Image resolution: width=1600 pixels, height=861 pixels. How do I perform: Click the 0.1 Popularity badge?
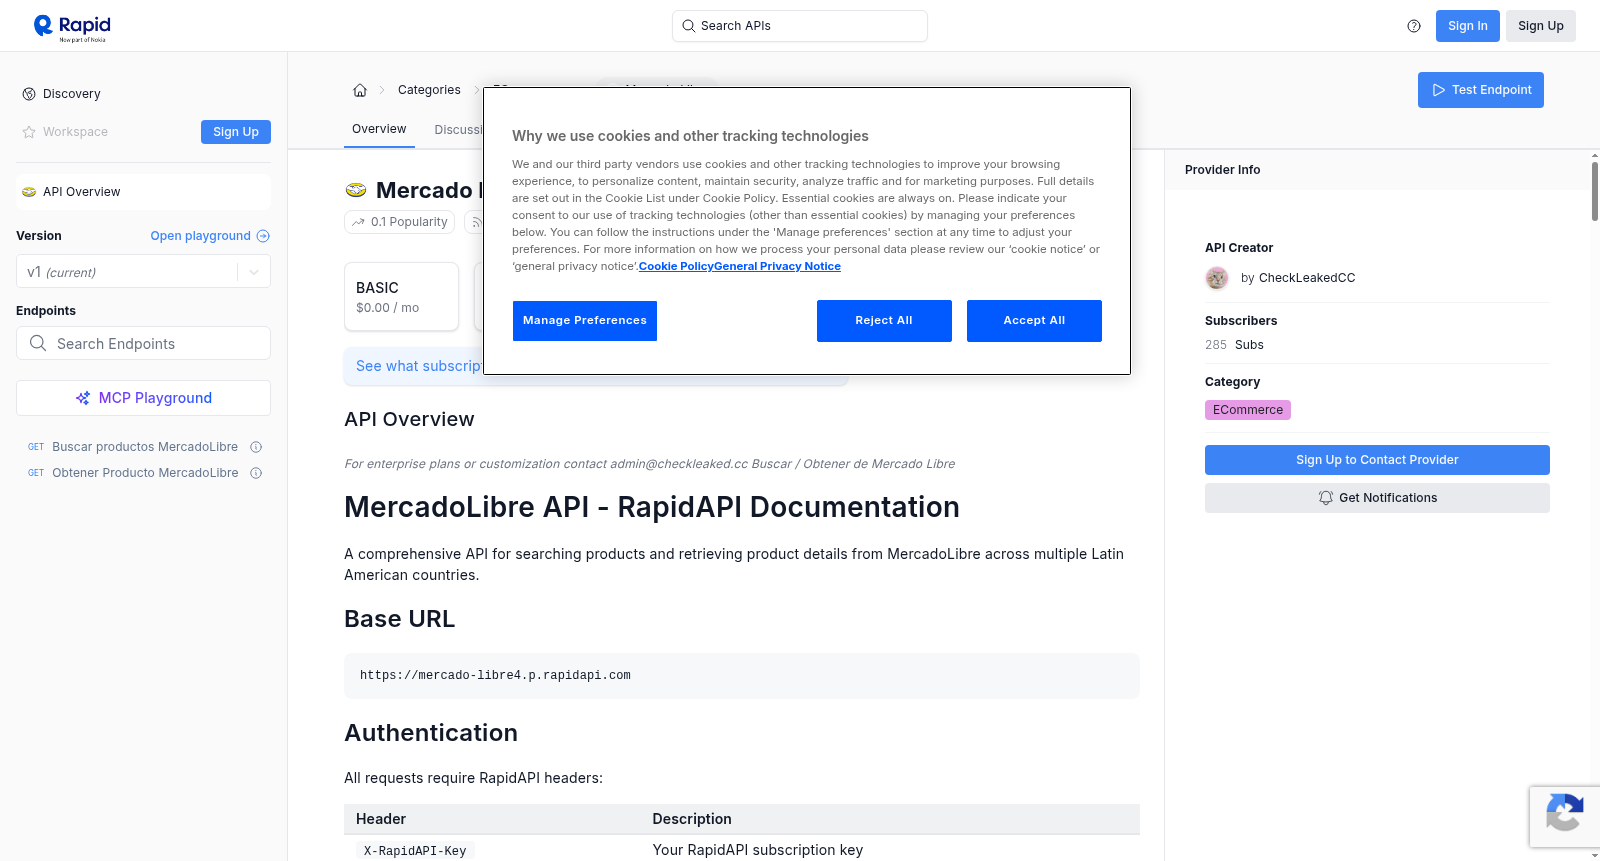pos(400,222)
